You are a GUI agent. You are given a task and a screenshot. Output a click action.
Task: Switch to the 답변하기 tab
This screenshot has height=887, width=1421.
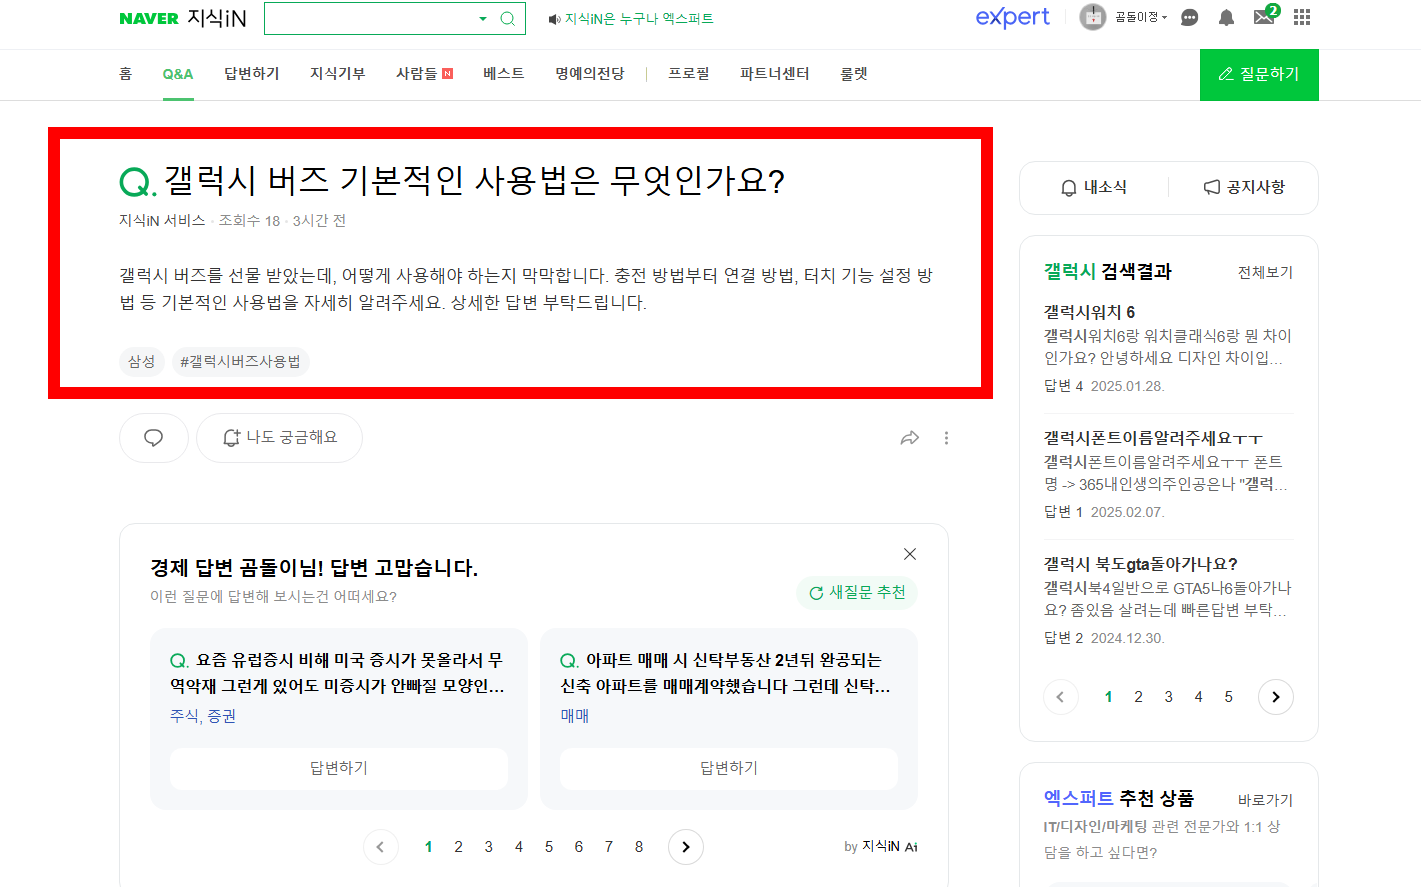click(x=252, y=74)
